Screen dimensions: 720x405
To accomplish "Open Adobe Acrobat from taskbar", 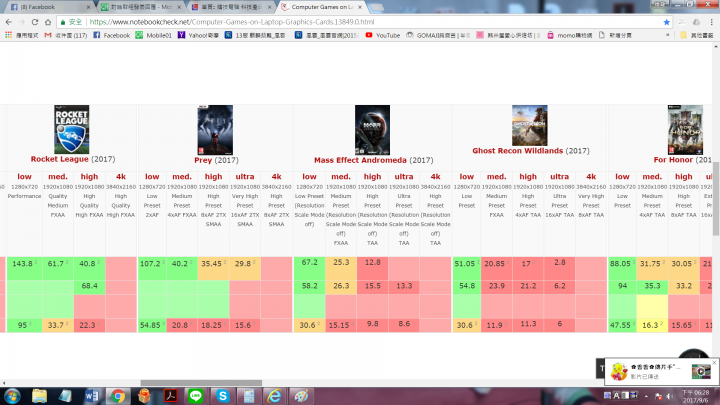I will click(170, 396).
